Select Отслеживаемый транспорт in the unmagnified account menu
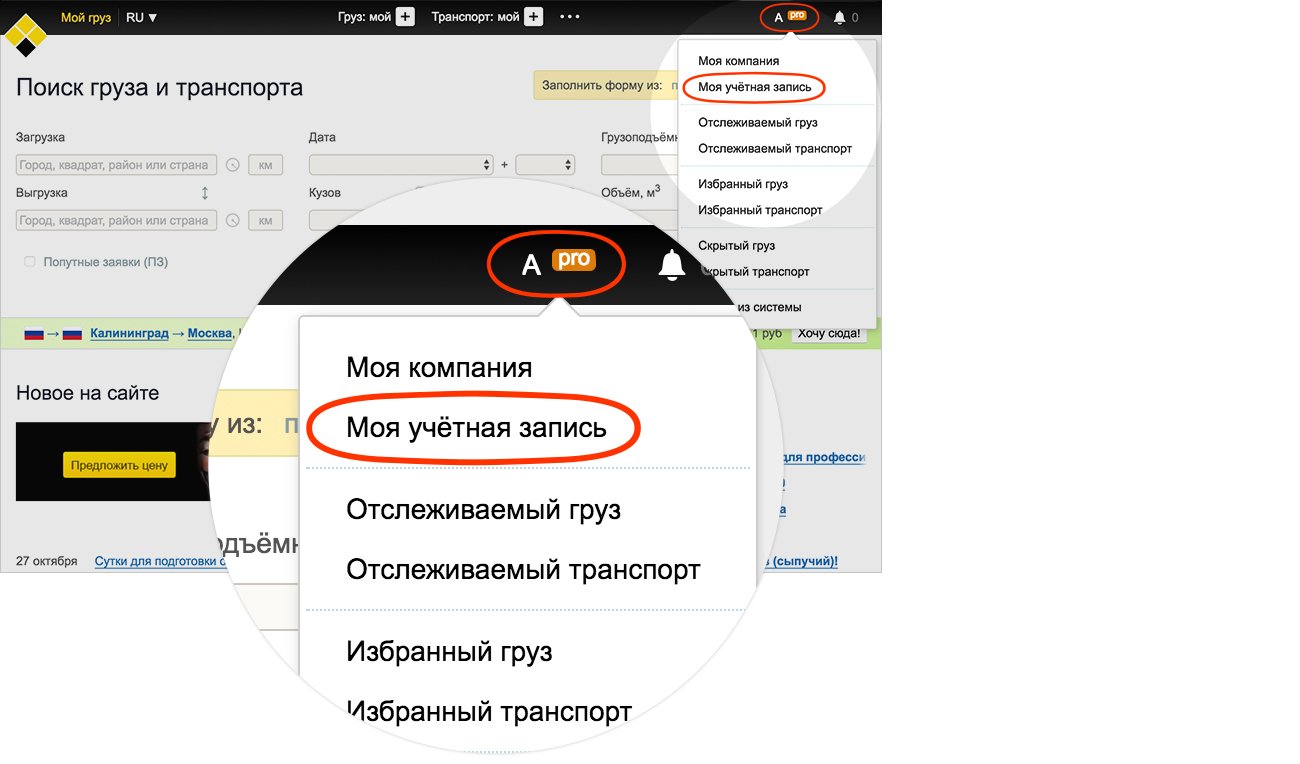This screenshot has height=764, width=1300. coord(775,149)
